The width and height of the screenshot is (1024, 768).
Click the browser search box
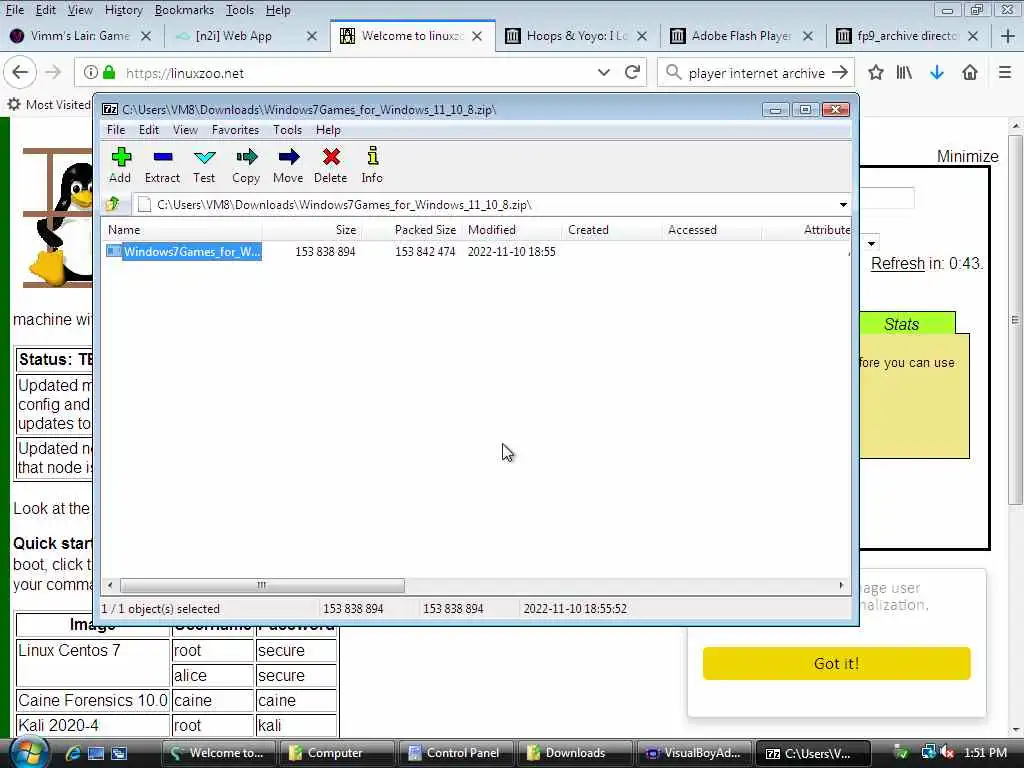click(758, 73)
